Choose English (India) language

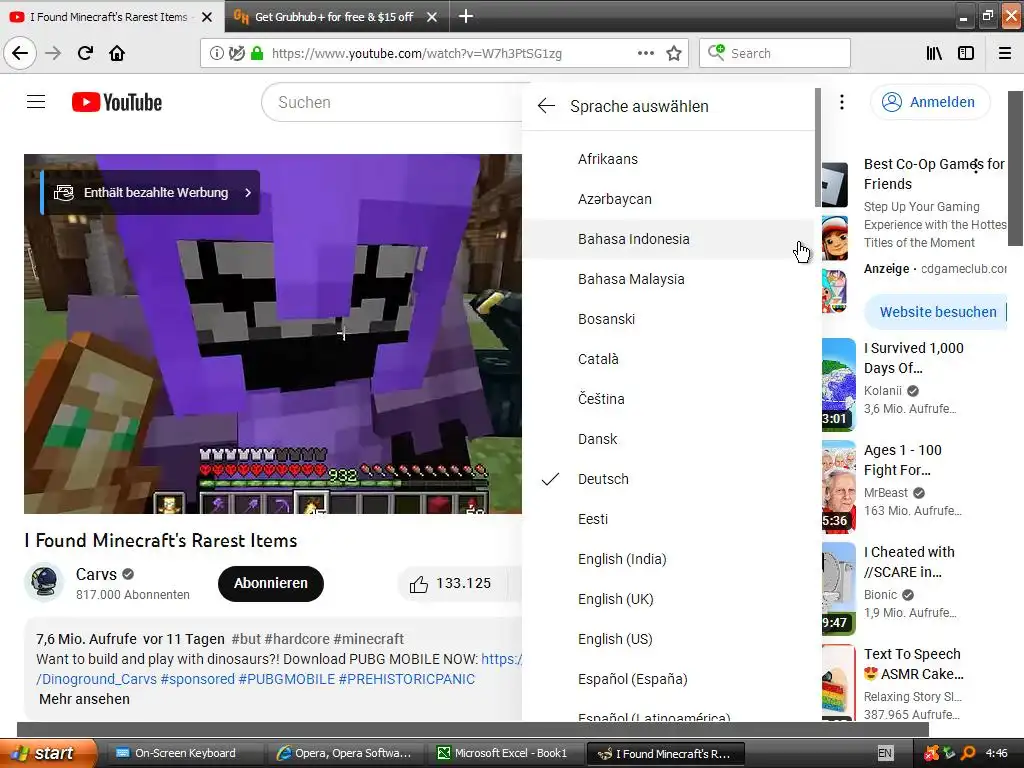[668, 559]
